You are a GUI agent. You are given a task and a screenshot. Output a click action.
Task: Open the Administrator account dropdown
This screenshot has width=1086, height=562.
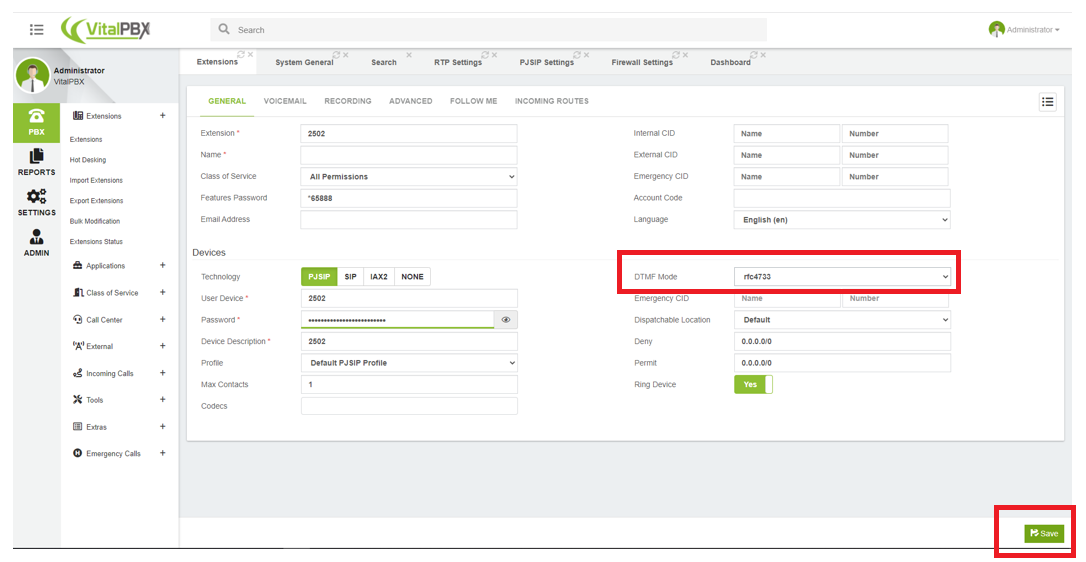(1024, 30)
